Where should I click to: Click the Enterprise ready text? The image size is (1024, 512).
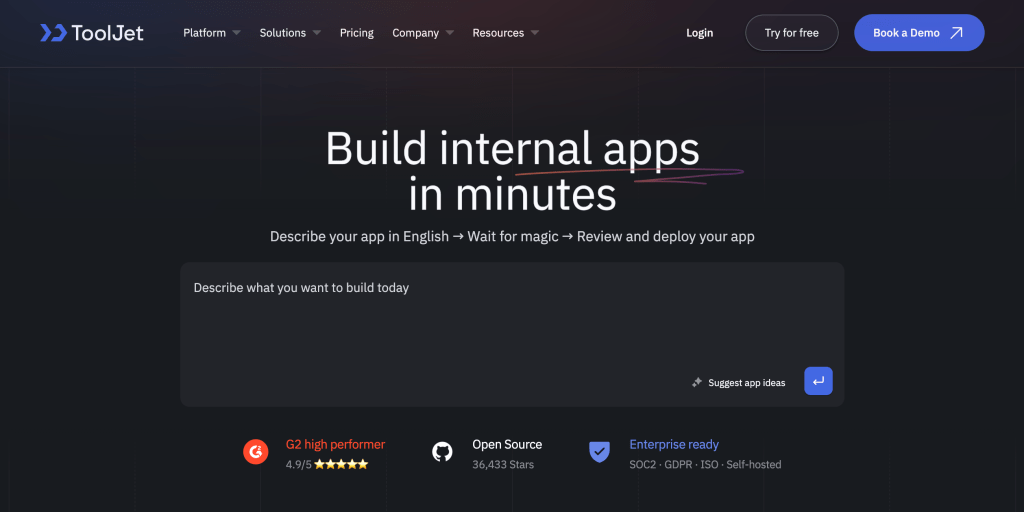click(x=674, y=445)
